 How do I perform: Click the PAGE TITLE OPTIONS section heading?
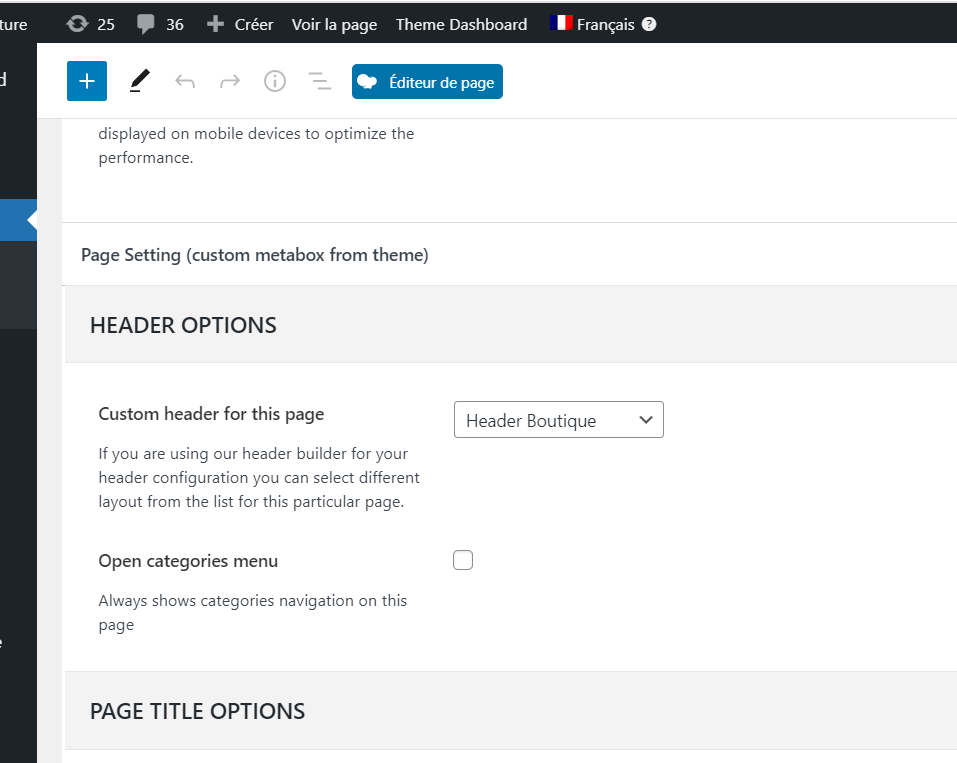click(197, 711)
